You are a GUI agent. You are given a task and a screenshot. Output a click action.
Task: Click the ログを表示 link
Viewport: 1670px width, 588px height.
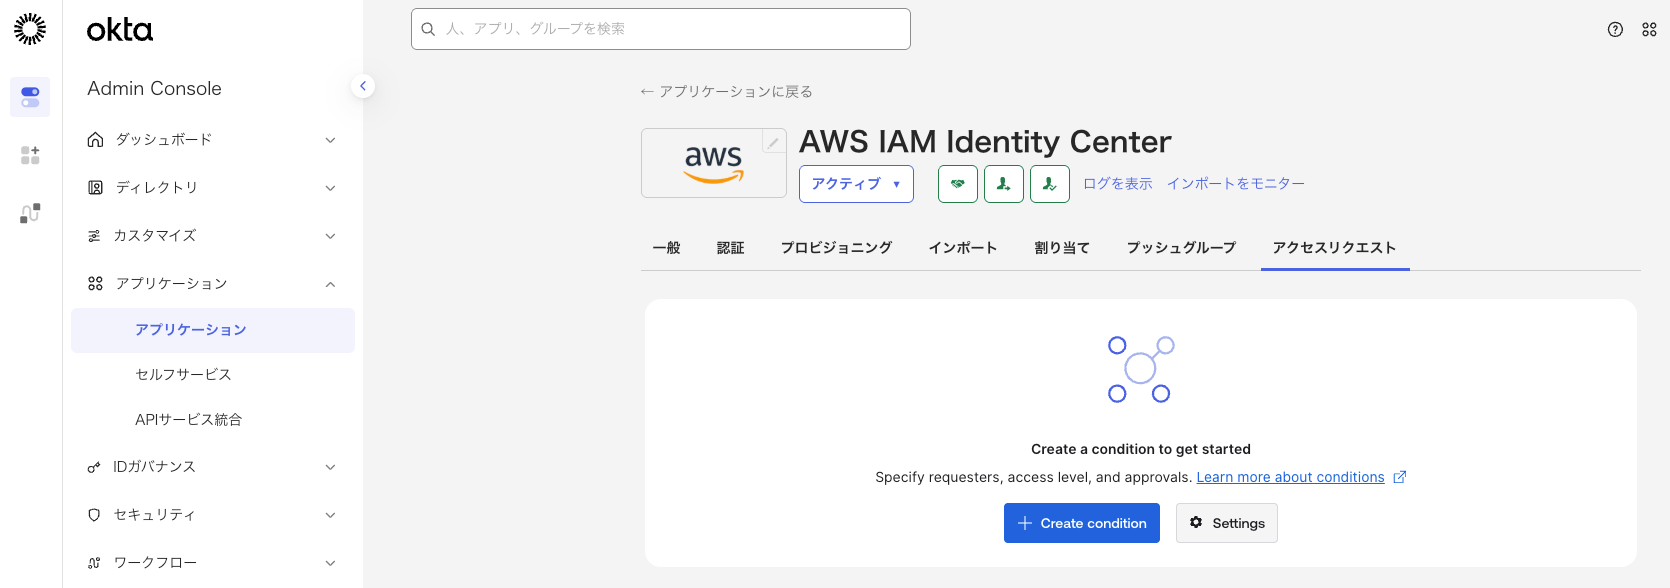coord(1117,184)
